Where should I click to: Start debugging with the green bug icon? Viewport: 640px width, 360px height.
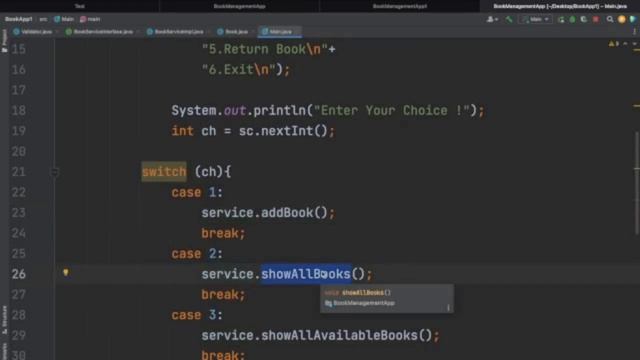click(x=572, y=19)
